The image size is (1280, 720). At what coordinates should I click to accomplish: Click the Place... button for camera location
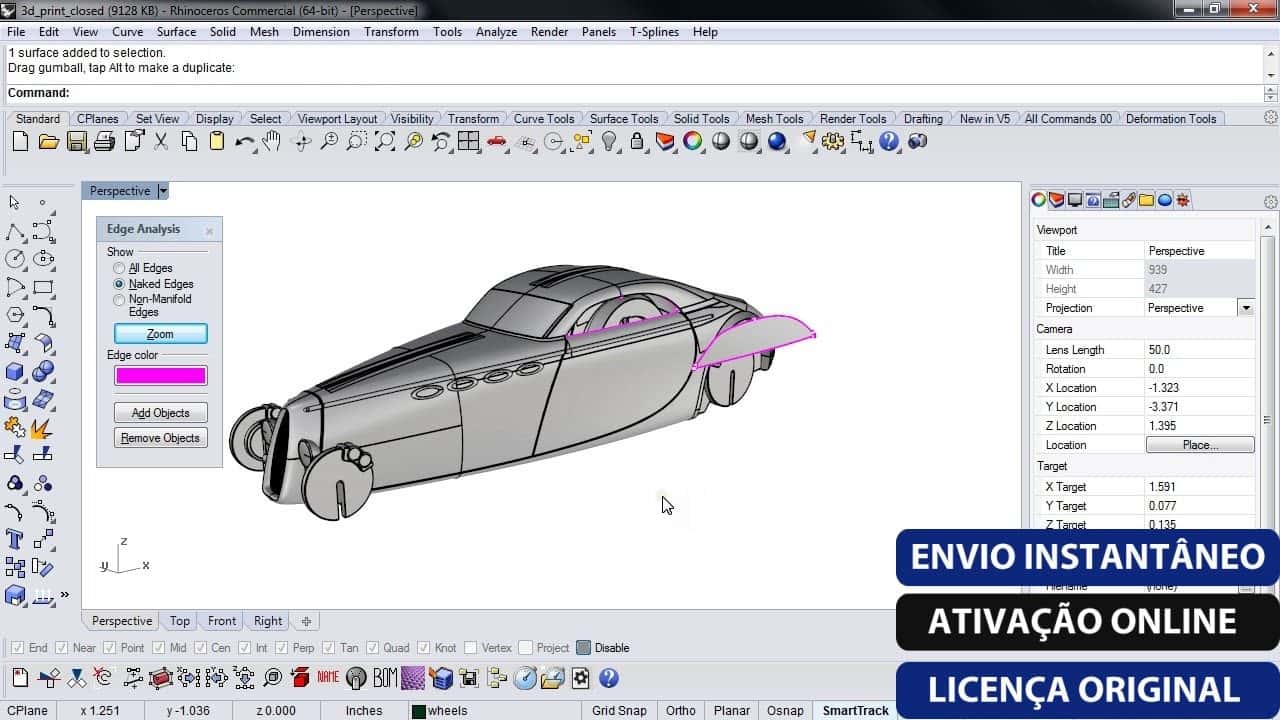1200,445
